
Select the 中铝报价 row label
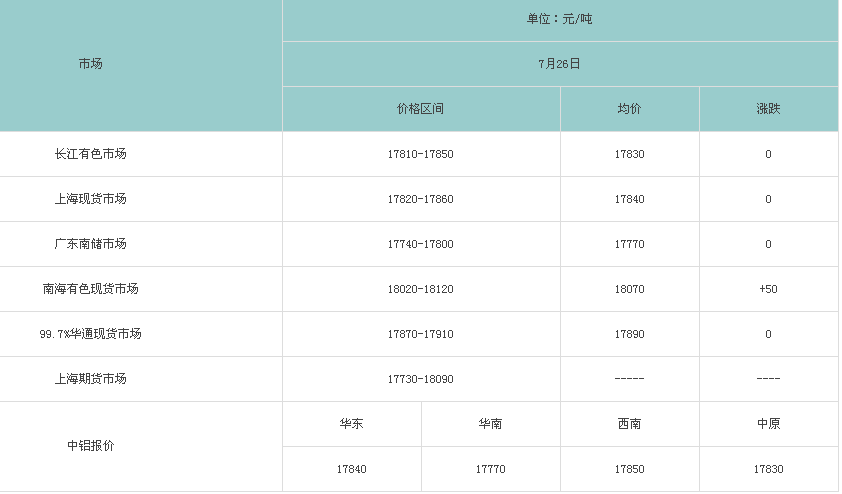pyautogui.click(x=90, y=446)
